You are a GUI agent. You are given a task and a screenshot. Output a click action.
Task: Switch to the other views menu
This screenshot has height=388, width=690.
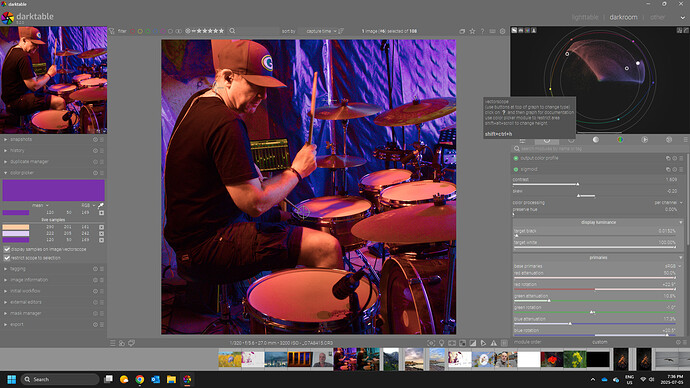click(x=657, y=17)
